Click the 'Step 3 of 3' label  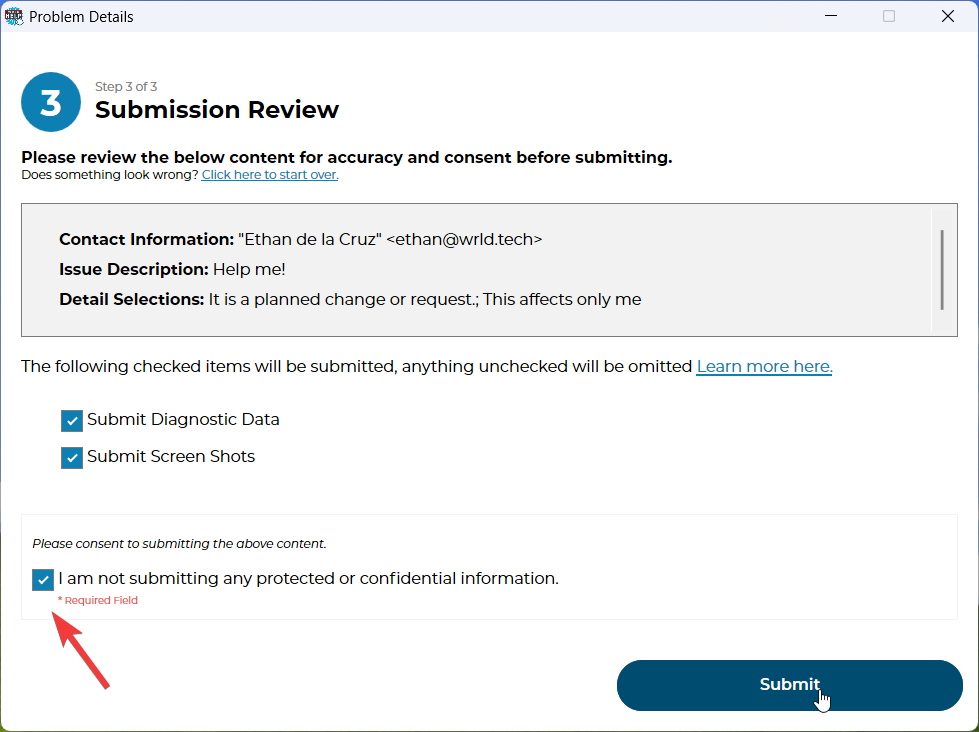(x=126, y=87)
